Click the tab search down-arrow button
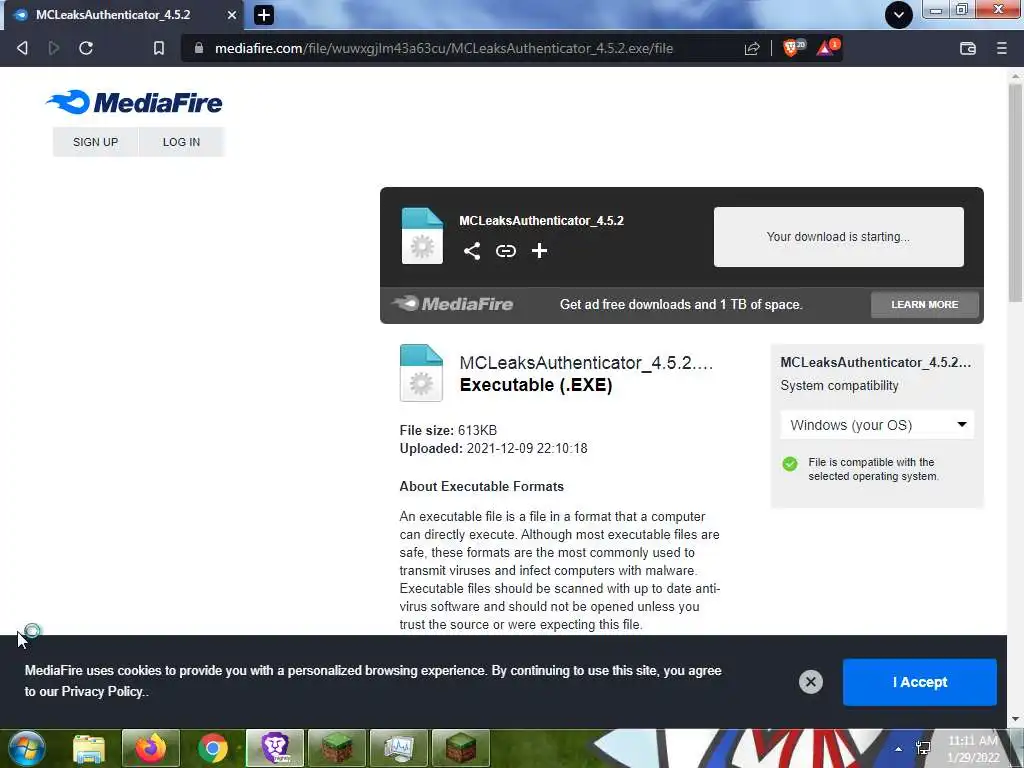 pyautogui.click(x=899, y=14)
